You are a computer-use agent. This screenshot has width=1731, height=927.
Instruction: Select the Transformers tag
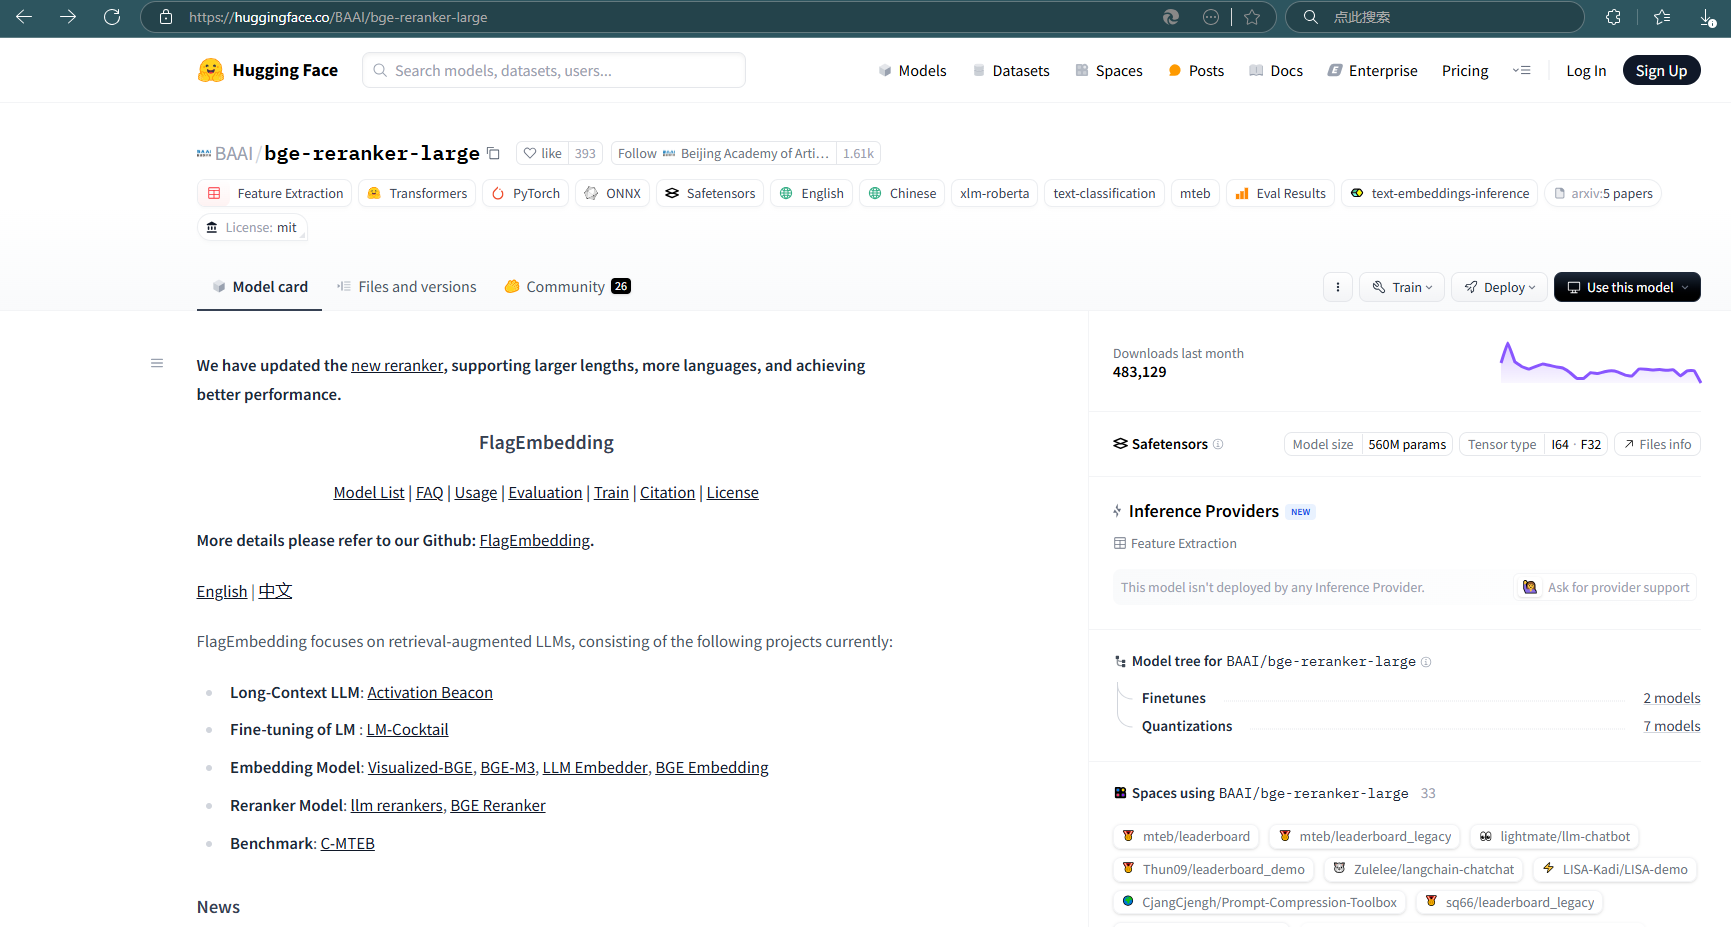click(x=417, y=193)
